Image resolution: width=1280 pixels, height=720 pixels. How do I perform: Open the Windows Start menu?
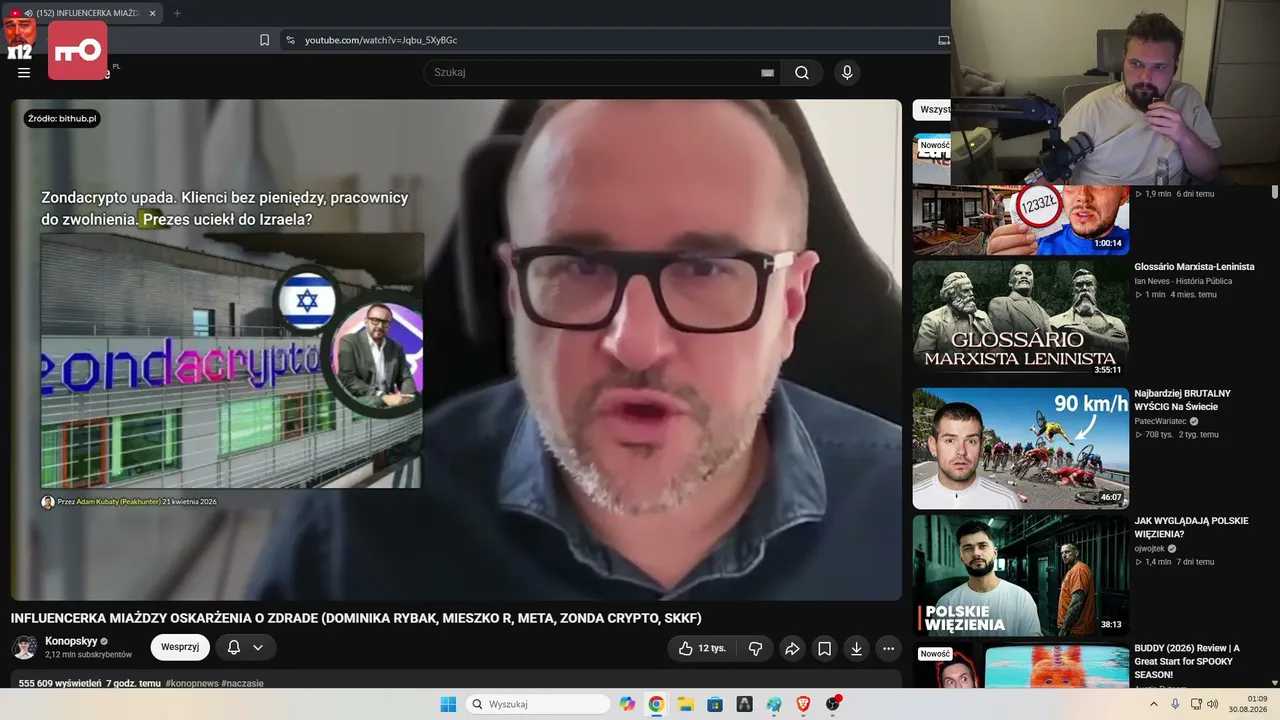pyautogui.click(x=448, y=704)
